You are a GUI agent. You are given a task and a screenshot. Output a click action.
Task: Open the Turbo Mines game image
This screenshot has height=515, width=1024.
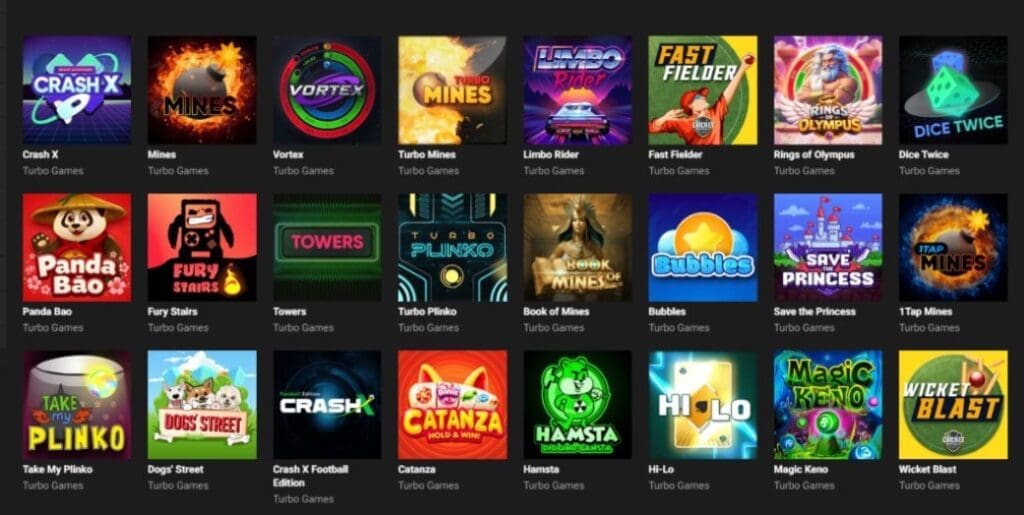pos(453,90)
